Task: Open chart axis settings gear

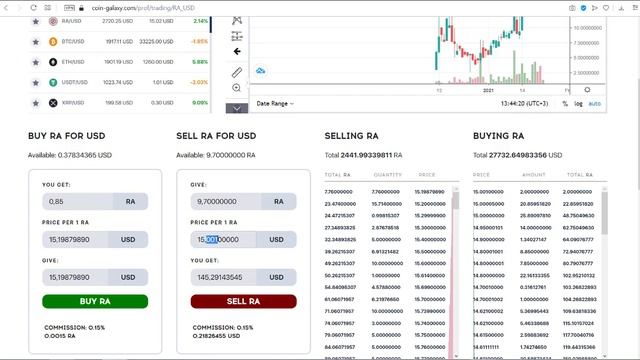Action: pyautogui.click(x=587, y=90)
